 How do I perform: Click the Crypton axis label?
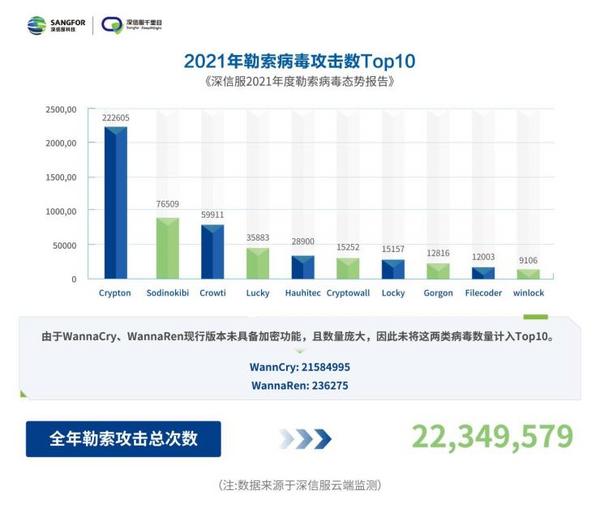click(115, 293)
